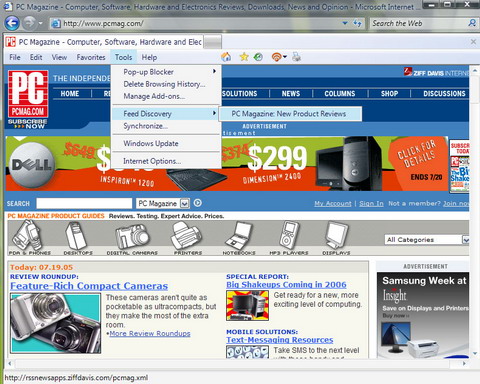This screenshot has height=384, width=480.
Task: Expand the All Categories dropdown
Action: coord(465,240)
